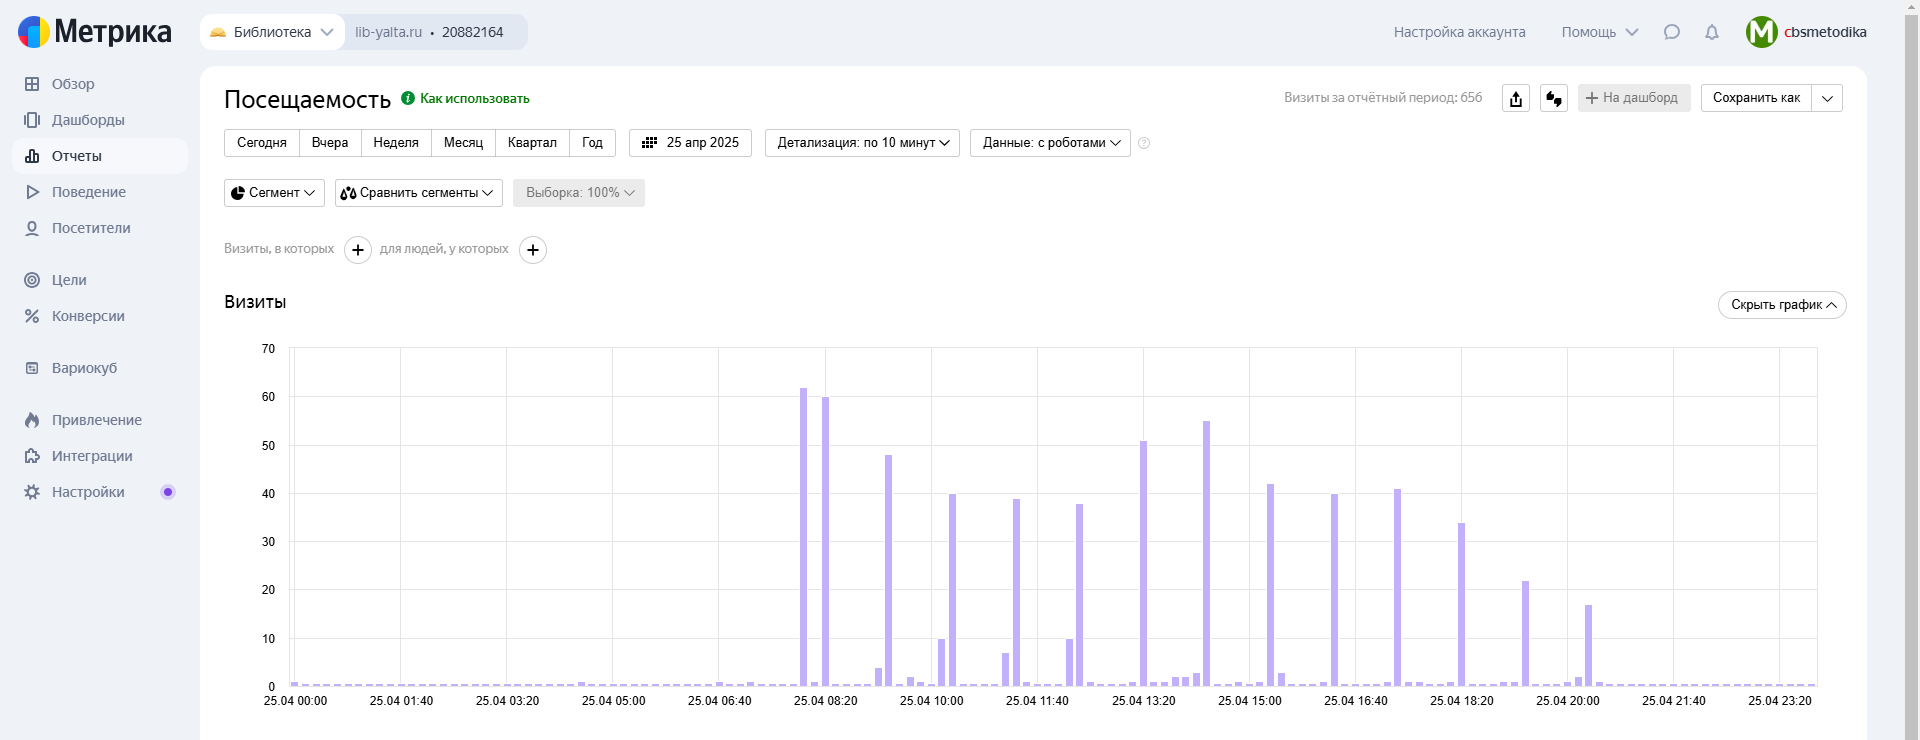Open the Поведение sidebar section
Image resolution: width=1920 pixels, height=740 pixels.
(99, 192)
